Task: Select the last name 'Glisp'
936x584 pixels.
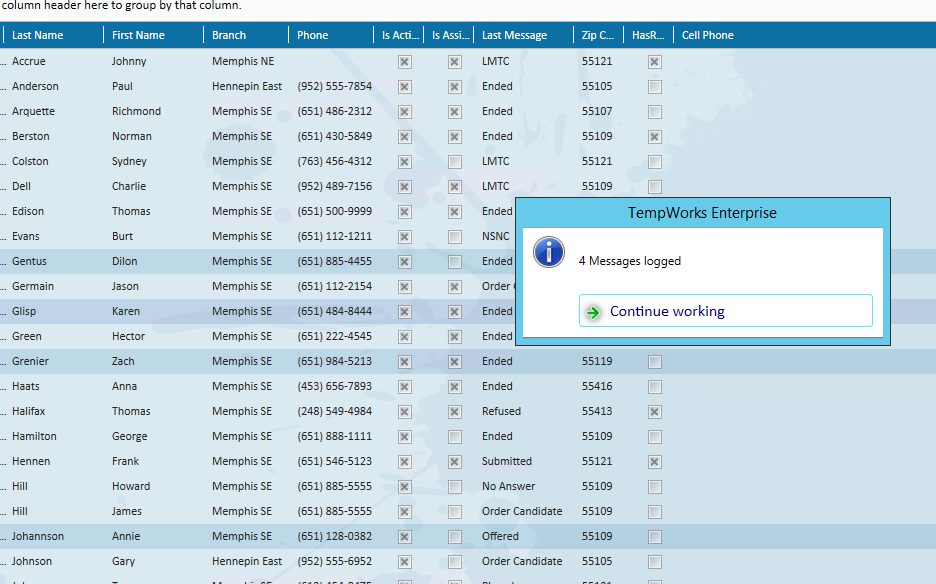Action: (x=24, y=312)
